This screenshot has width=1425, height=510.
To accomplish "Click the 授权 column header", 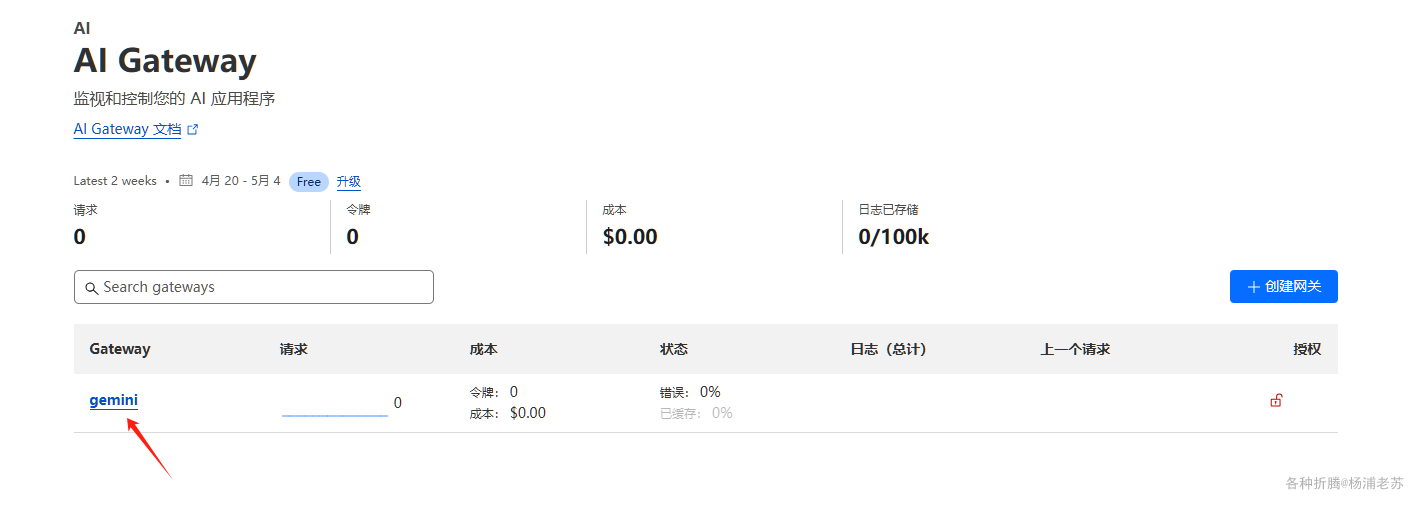I will tap(1306, 349).
